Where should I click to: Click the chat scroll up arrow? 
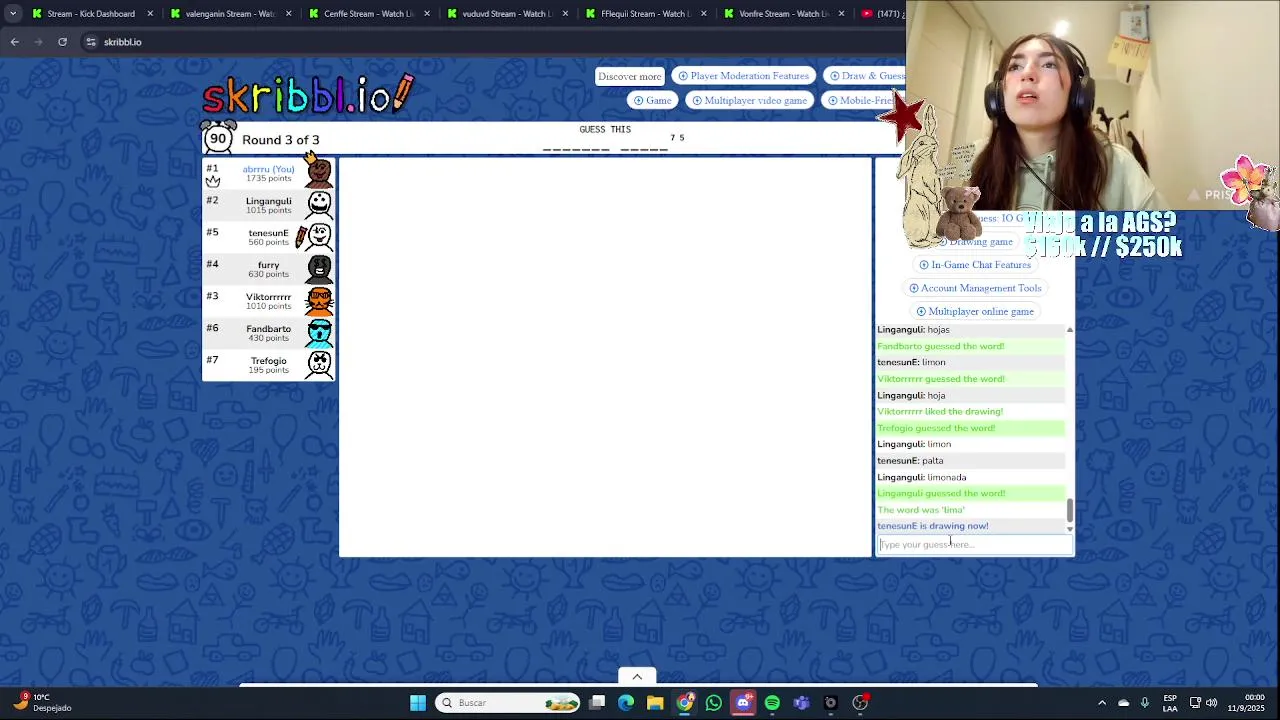pyautogui.click(x=1069, y=330)
